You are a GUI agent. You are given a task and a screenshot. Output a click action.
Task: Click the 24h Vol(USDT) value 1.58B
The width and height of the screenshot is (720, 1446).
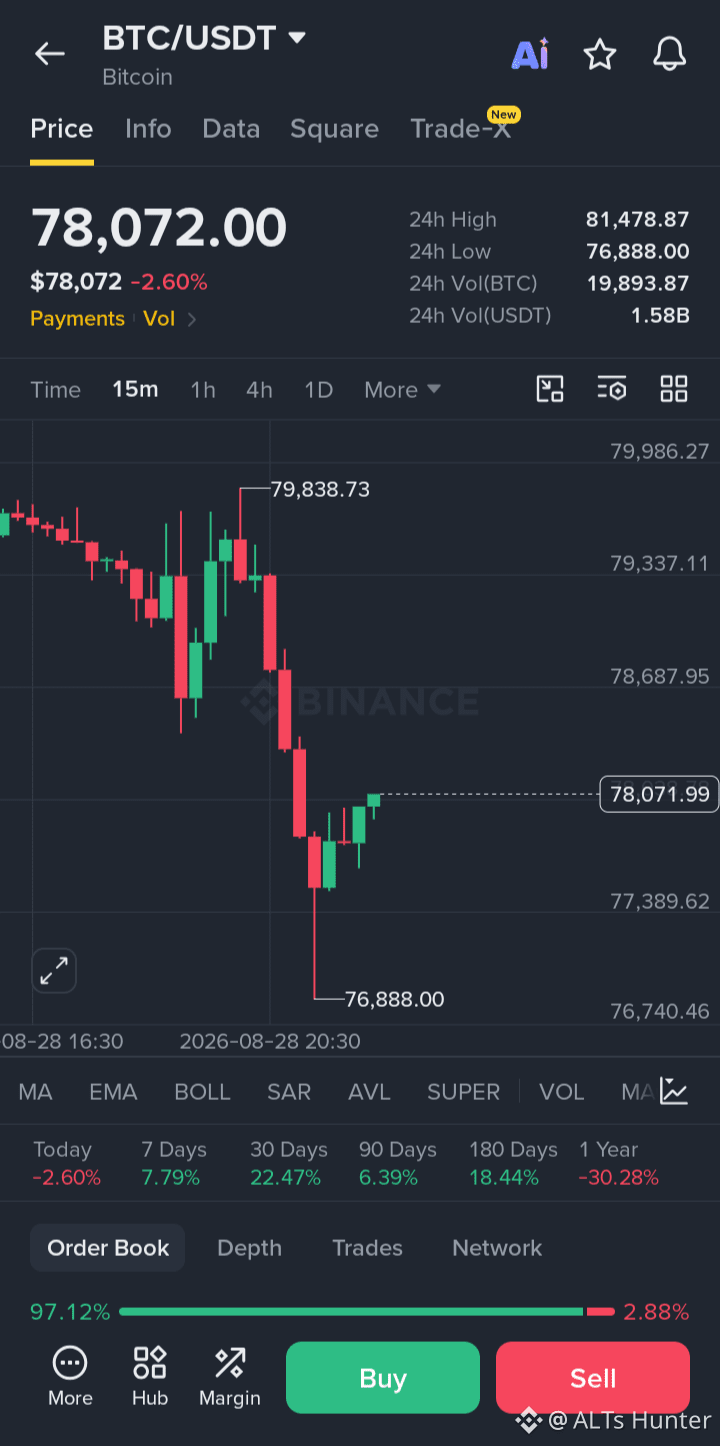659,316
